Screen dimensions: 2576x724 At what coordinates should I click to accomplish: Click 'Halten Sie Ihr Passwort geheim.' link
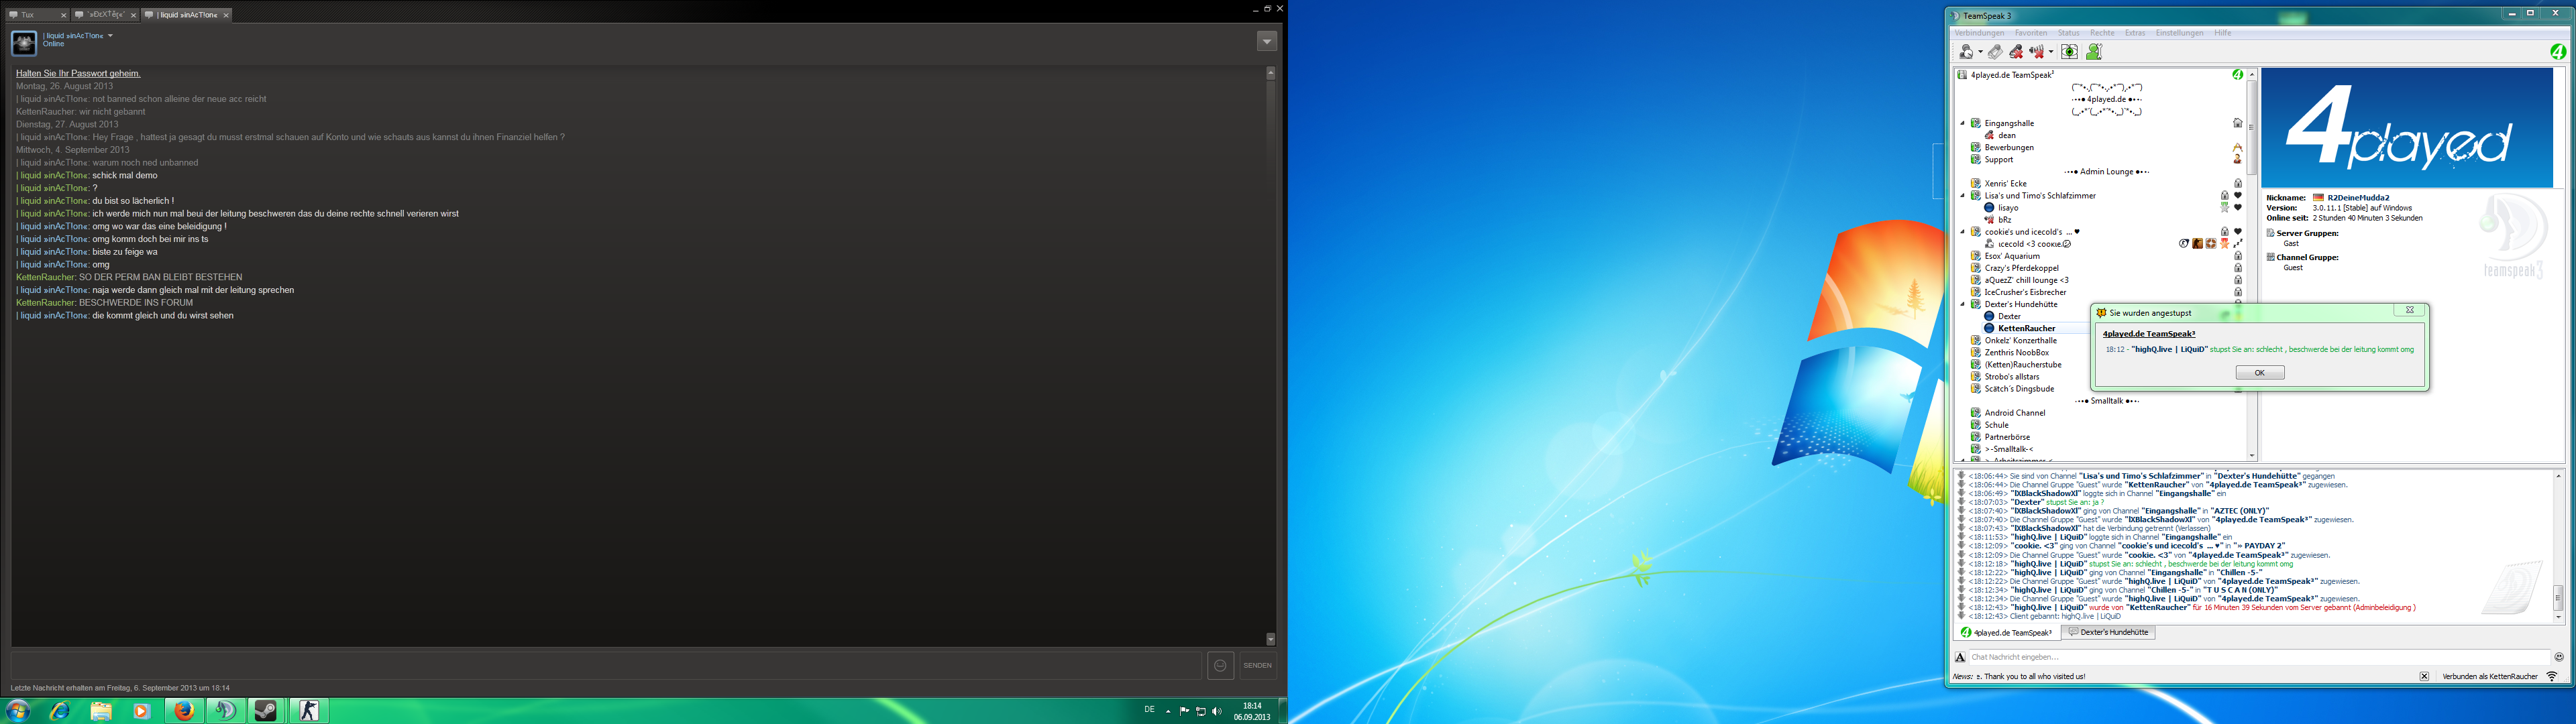tap(78, 73)
